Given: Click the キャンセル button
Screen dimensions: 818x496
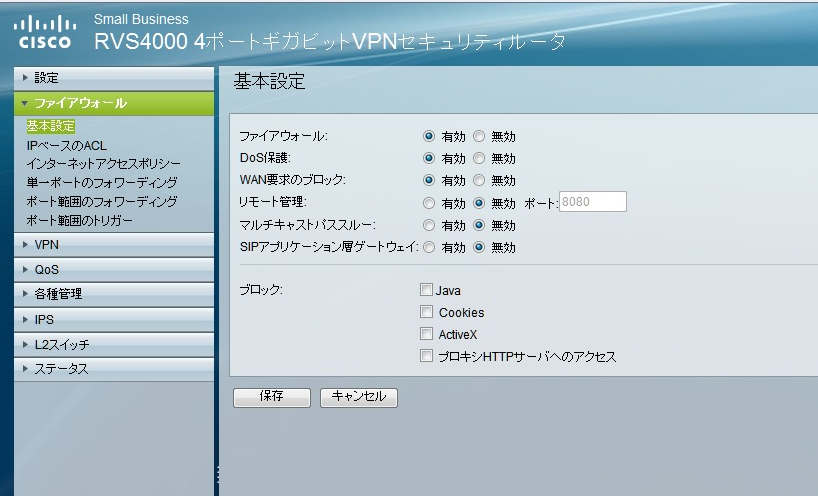Looking at the screenshot, I should 359,397.
